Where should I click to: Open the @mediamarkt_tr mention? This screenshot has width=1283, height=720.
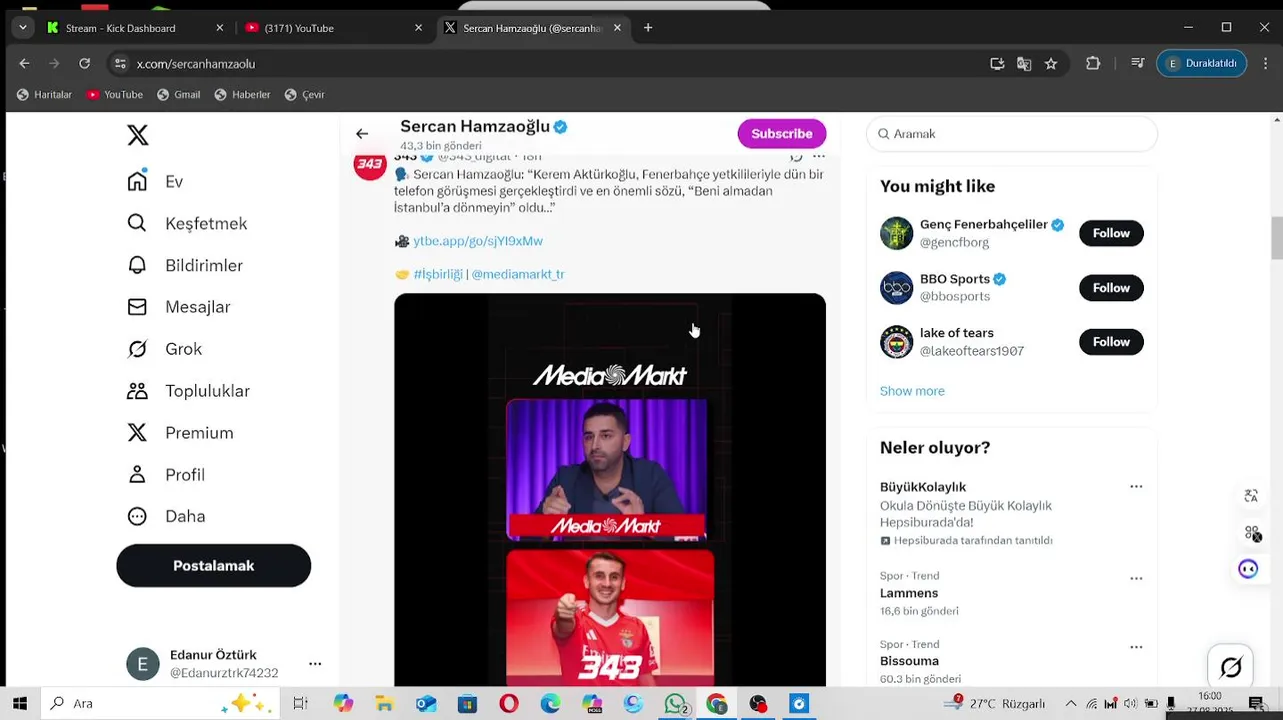[518, 274]
